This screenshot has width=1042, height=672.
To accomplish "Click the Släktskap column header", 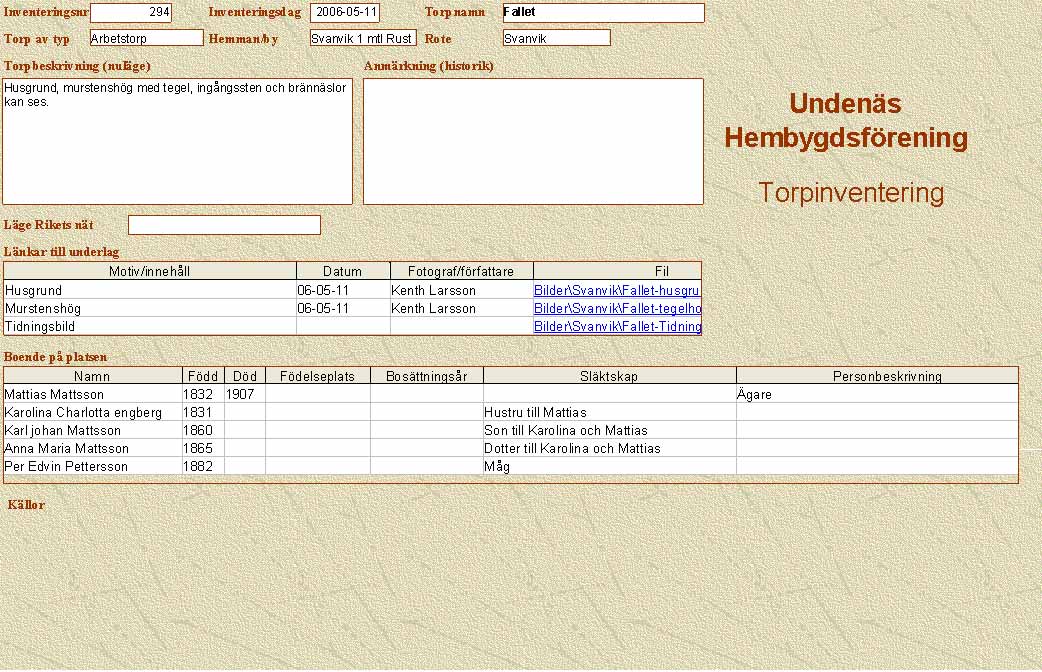I will click(x=609, y=377).
